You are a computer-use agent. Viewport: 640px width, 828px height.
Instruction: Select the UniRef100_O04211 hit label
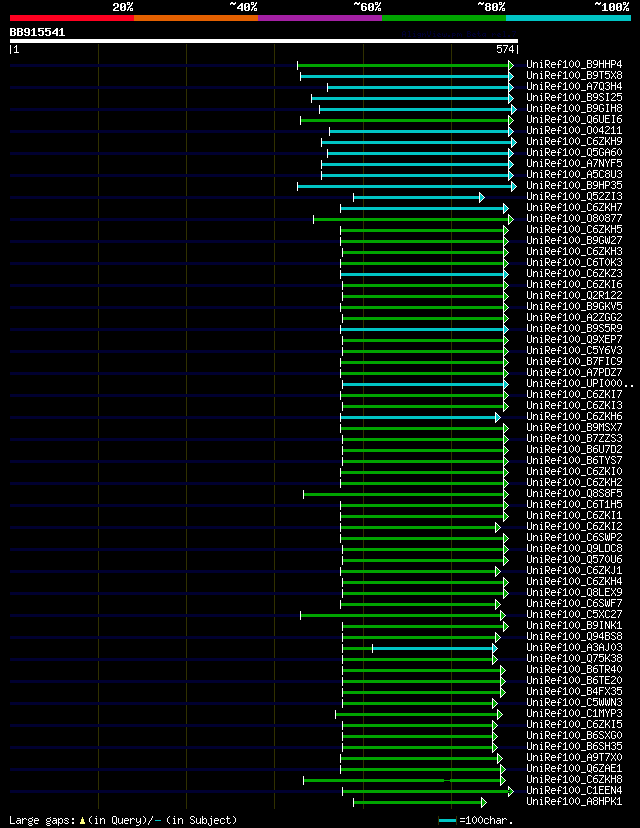574,130
